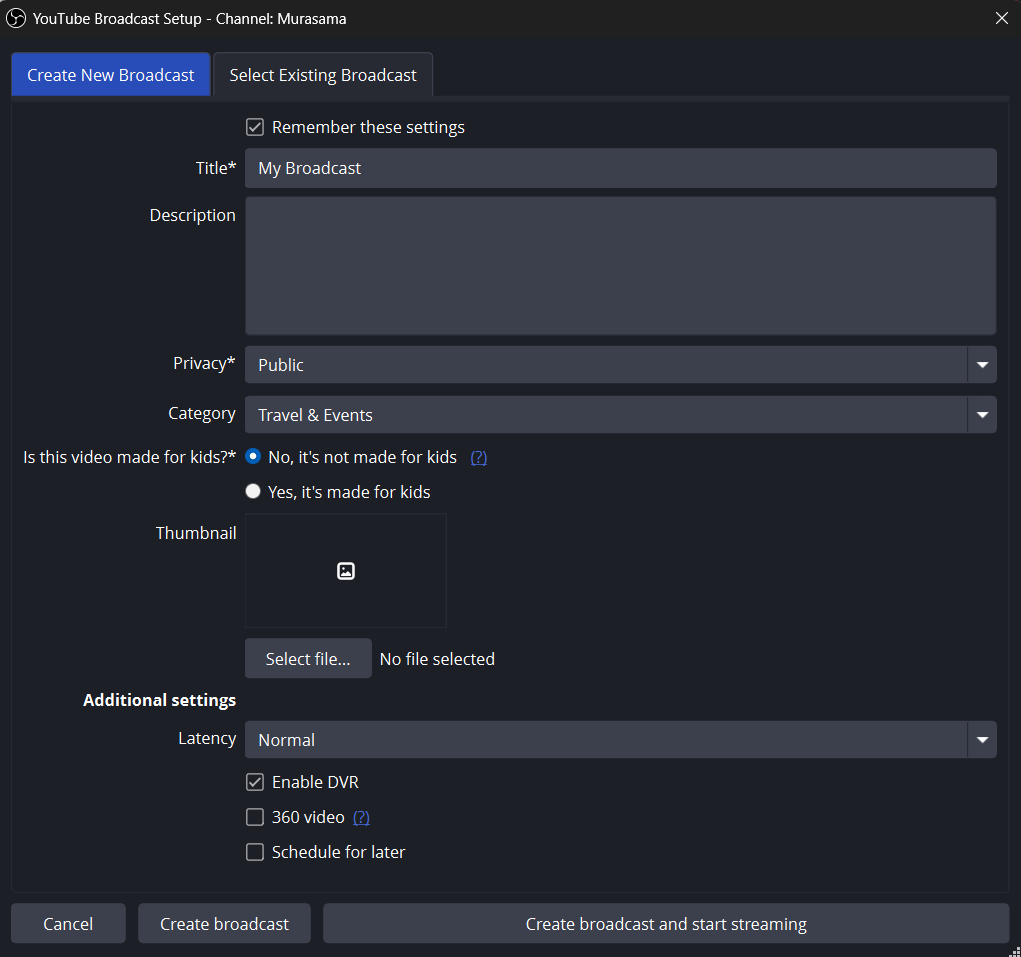Open help link next to 360 video
Viewport: 1021px width, 957px height.
click(361, 817)
